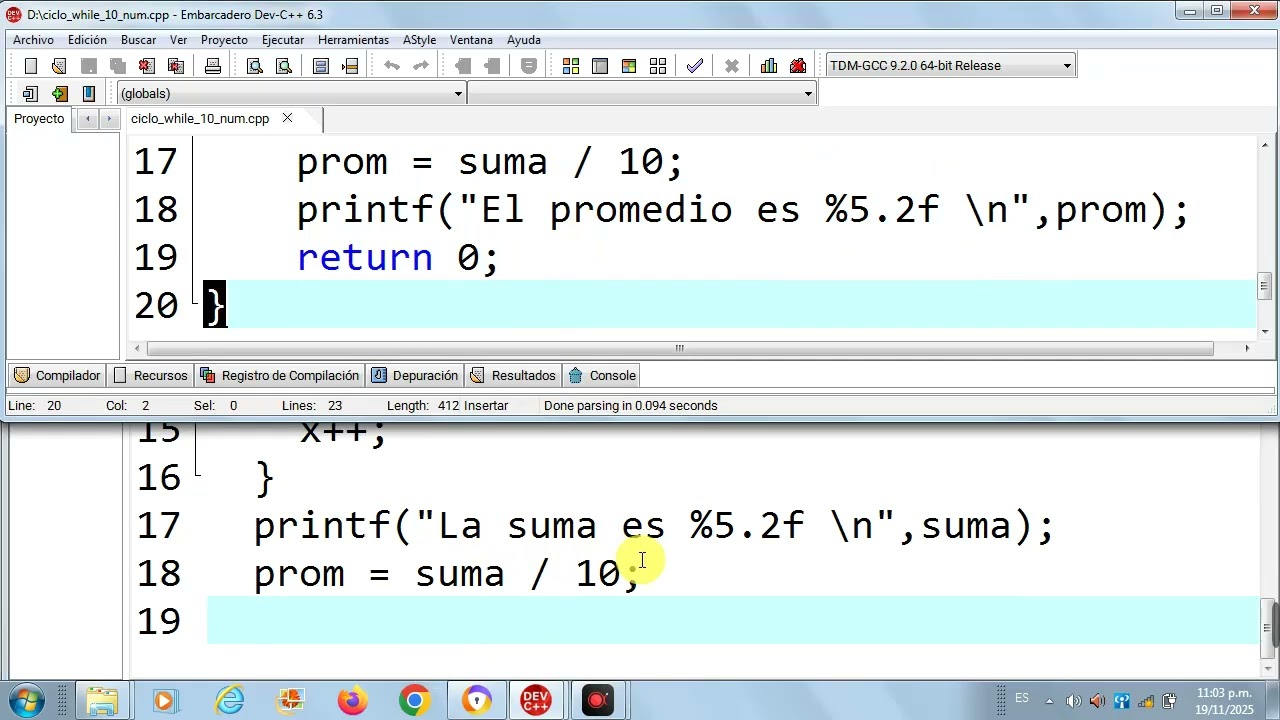Compile the program with four-squares icon
1280x720 pixels.
point(571,66)
